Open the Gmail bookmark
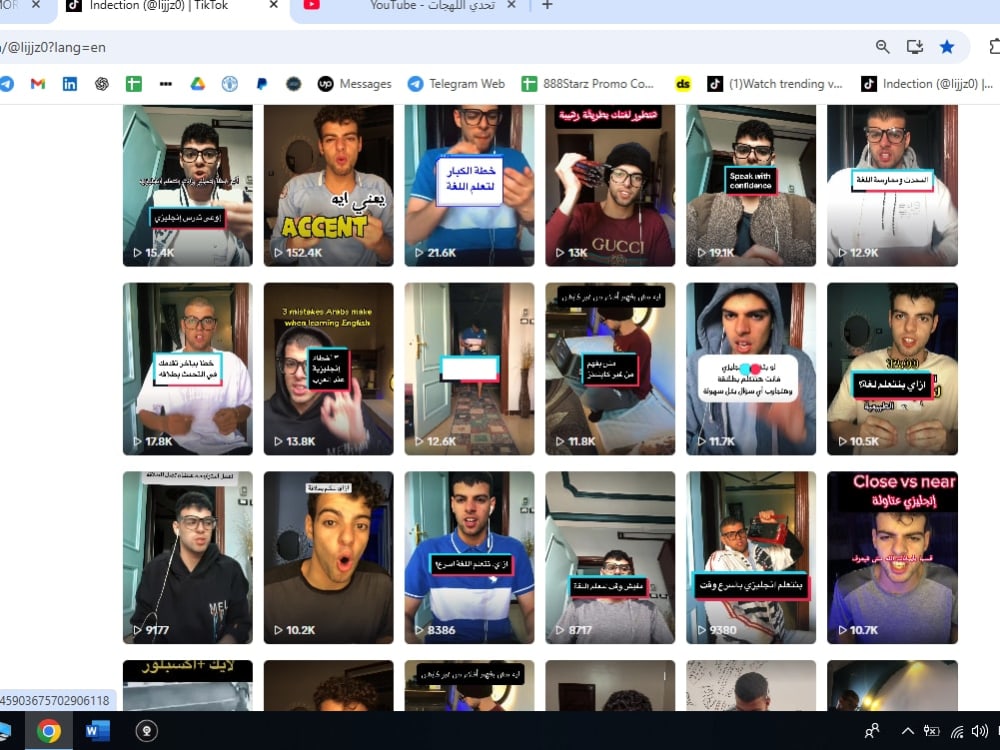The width and height of the screenshot is (1000, 750). point(38,84)
